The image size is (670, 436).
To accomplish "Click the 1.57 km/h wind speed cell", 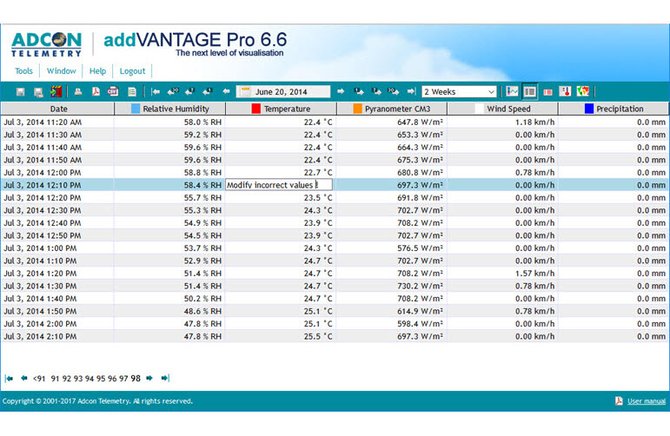I will 502,273.
